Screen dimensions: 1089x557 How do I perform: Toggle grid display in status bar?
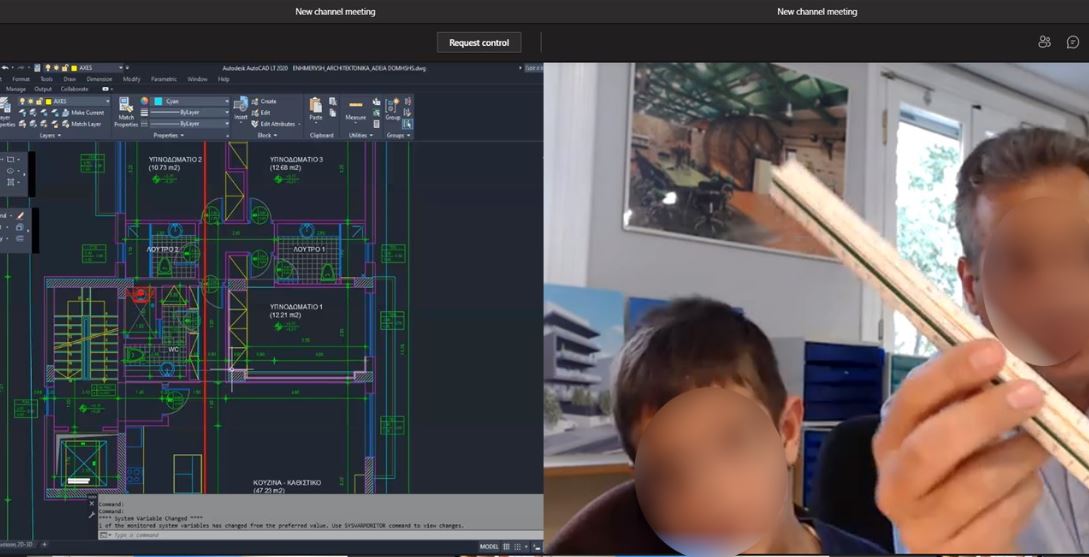tap(506, 547)
